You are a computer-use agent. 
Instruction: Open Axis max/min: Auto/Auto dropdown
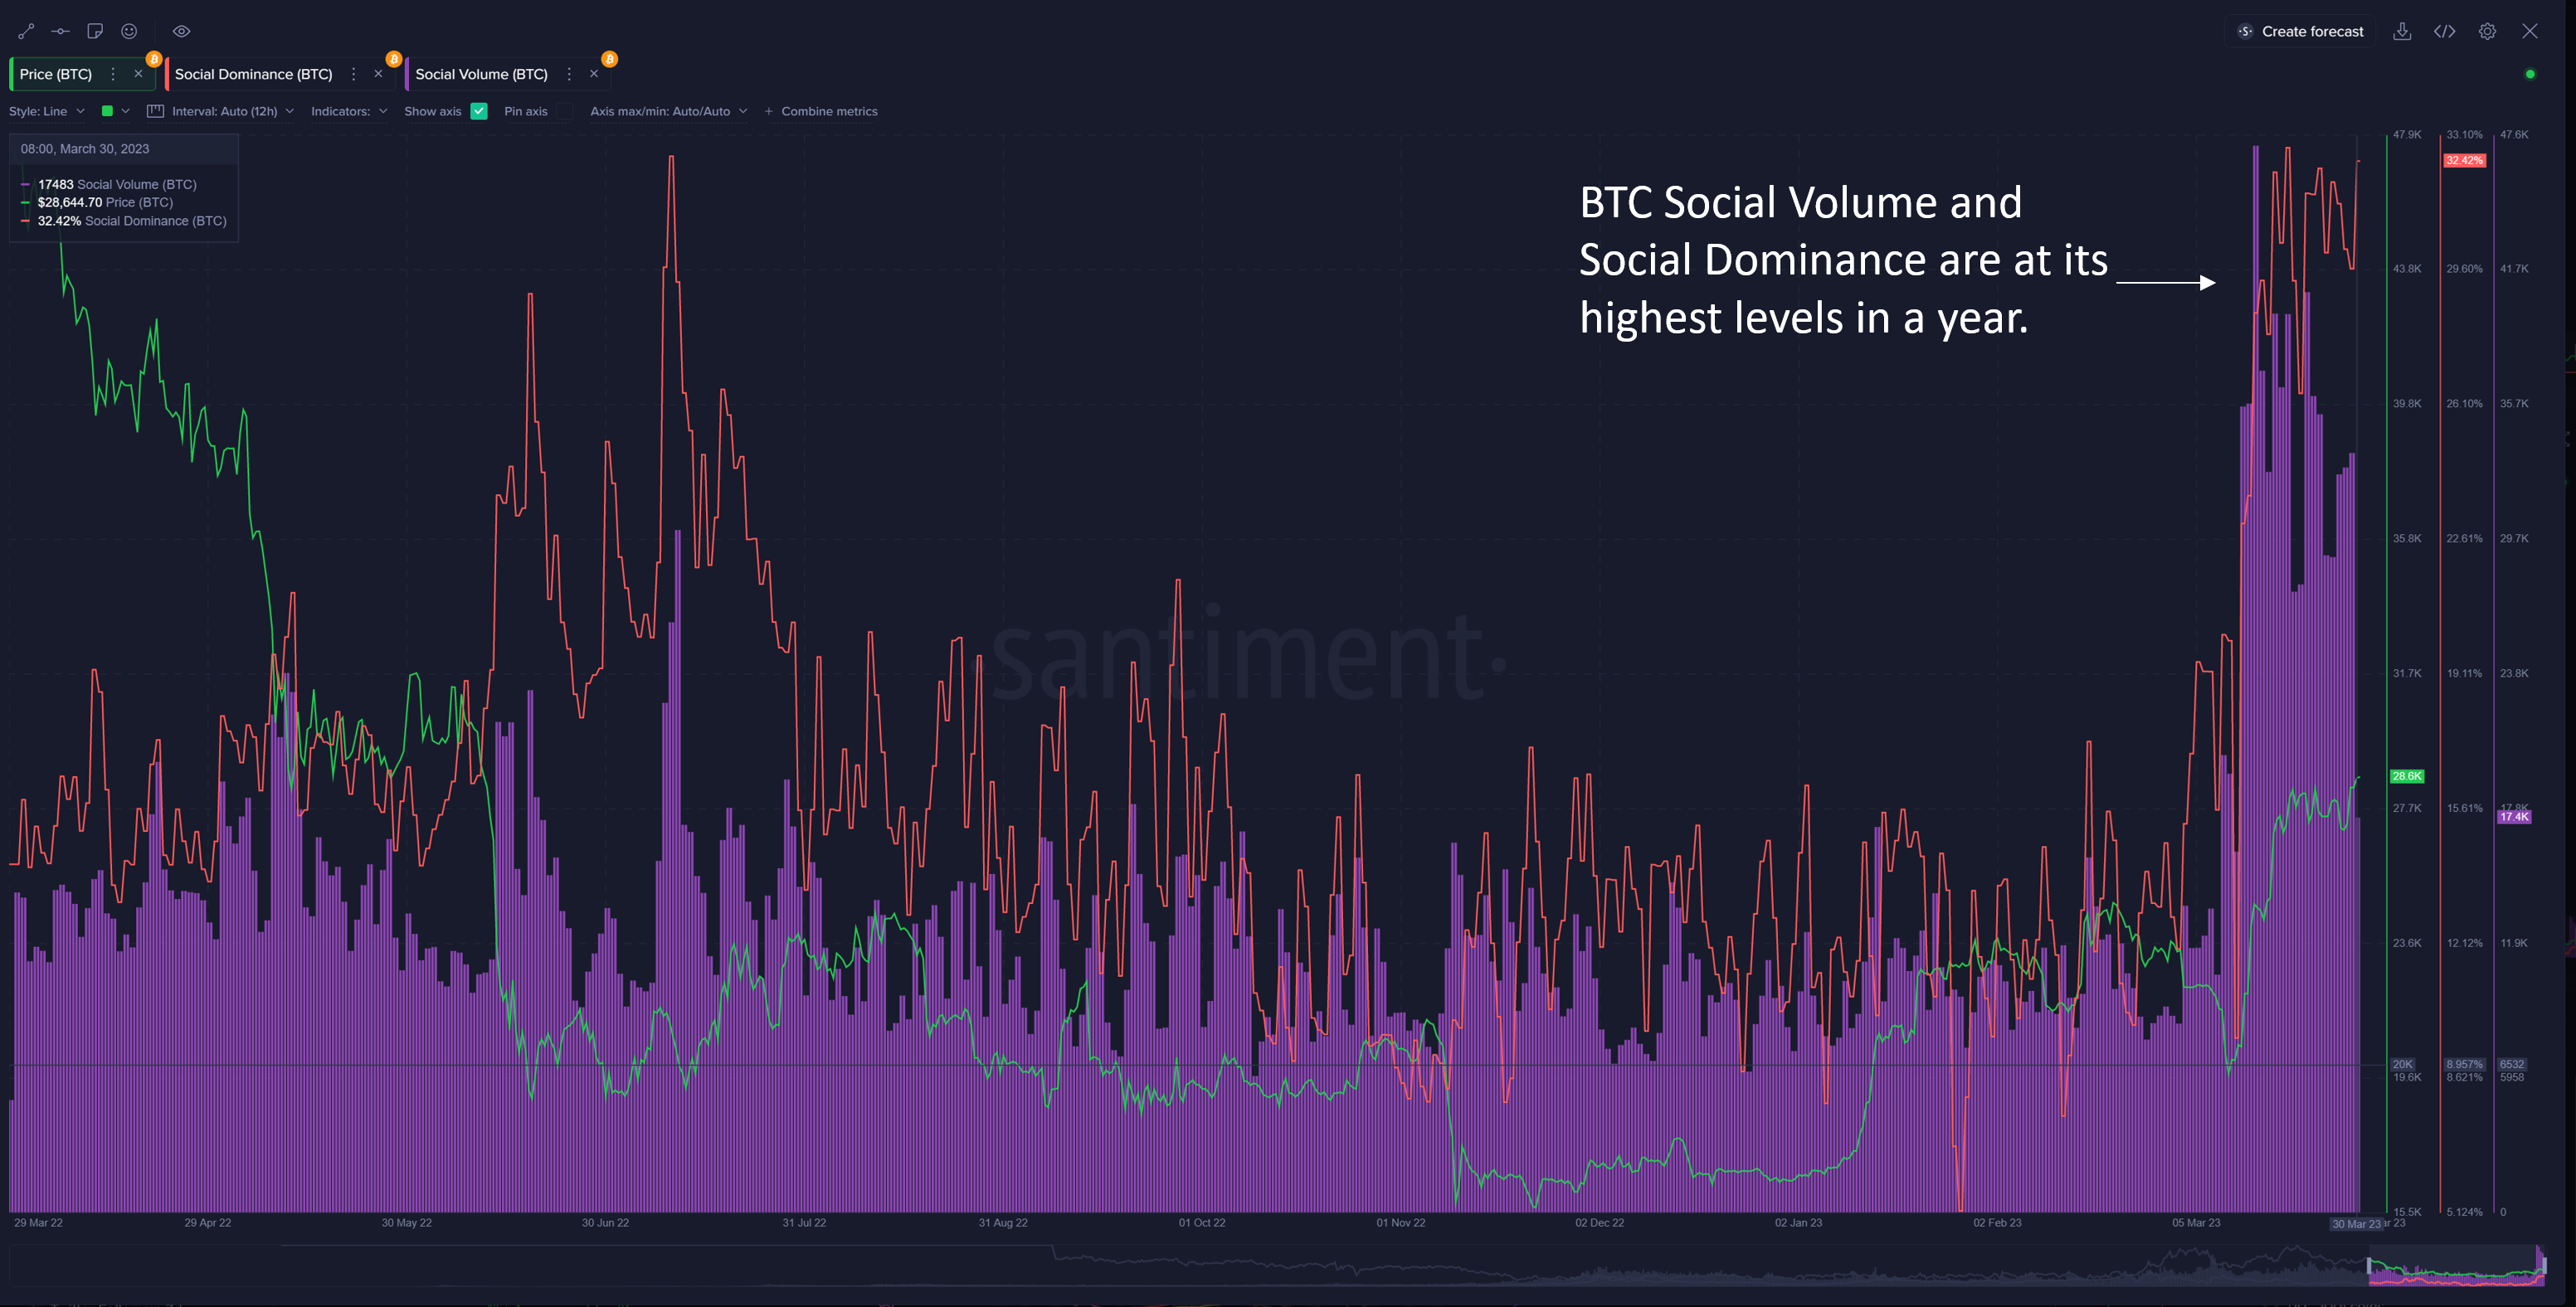pos(668,111)
